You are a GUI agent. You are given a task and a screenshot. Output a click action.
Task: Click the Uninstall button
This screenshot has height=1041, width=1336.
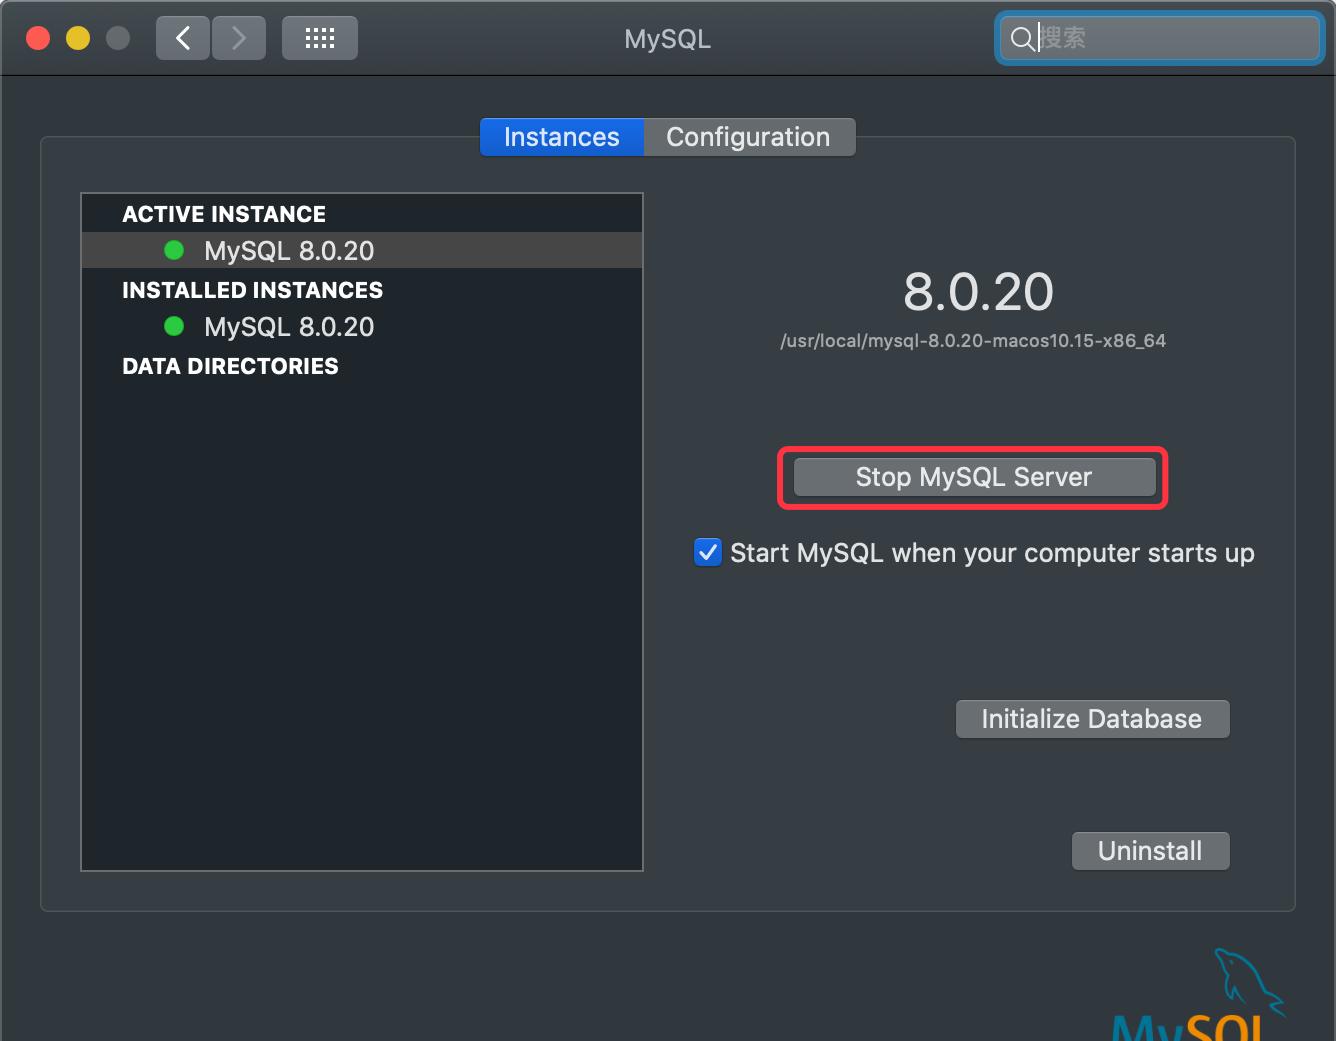click(x=1150, y=851)
